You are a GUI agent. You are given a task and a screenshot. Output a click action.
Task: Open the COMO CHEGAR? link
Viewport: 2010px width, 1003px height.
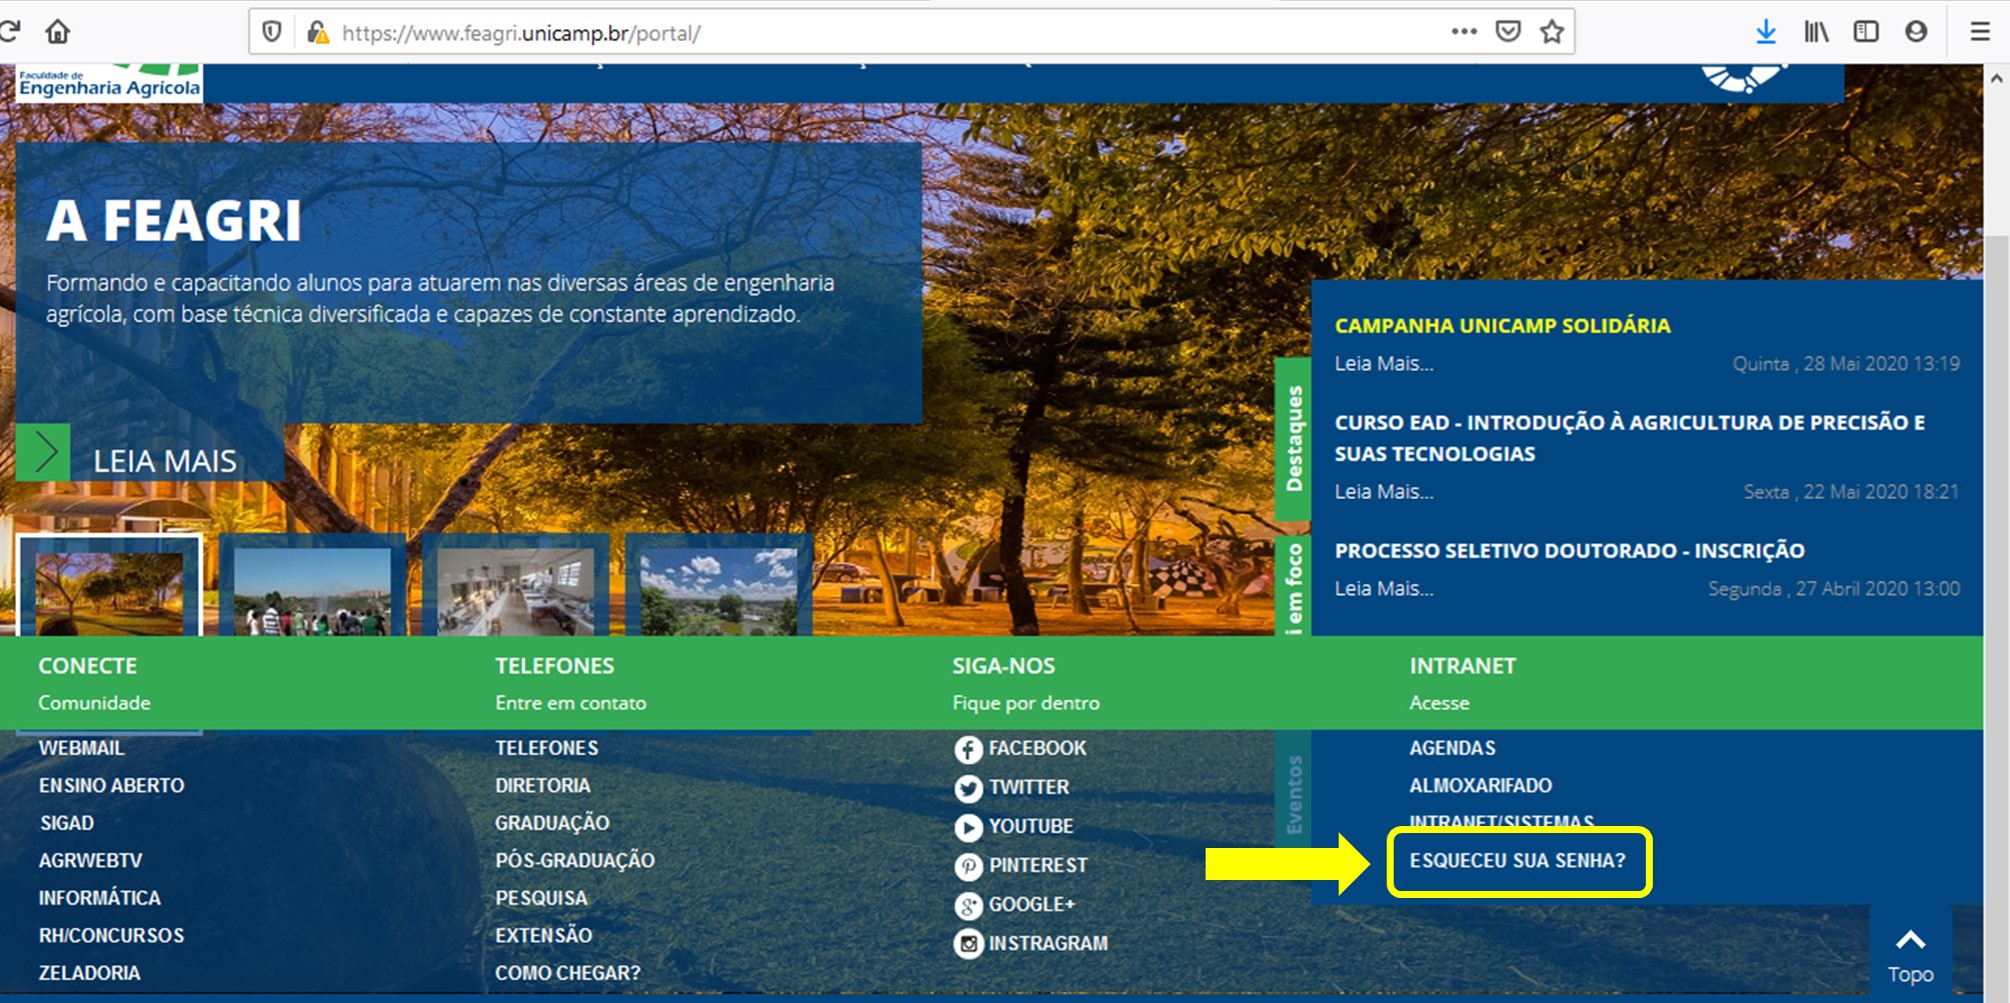coord(567,973)
